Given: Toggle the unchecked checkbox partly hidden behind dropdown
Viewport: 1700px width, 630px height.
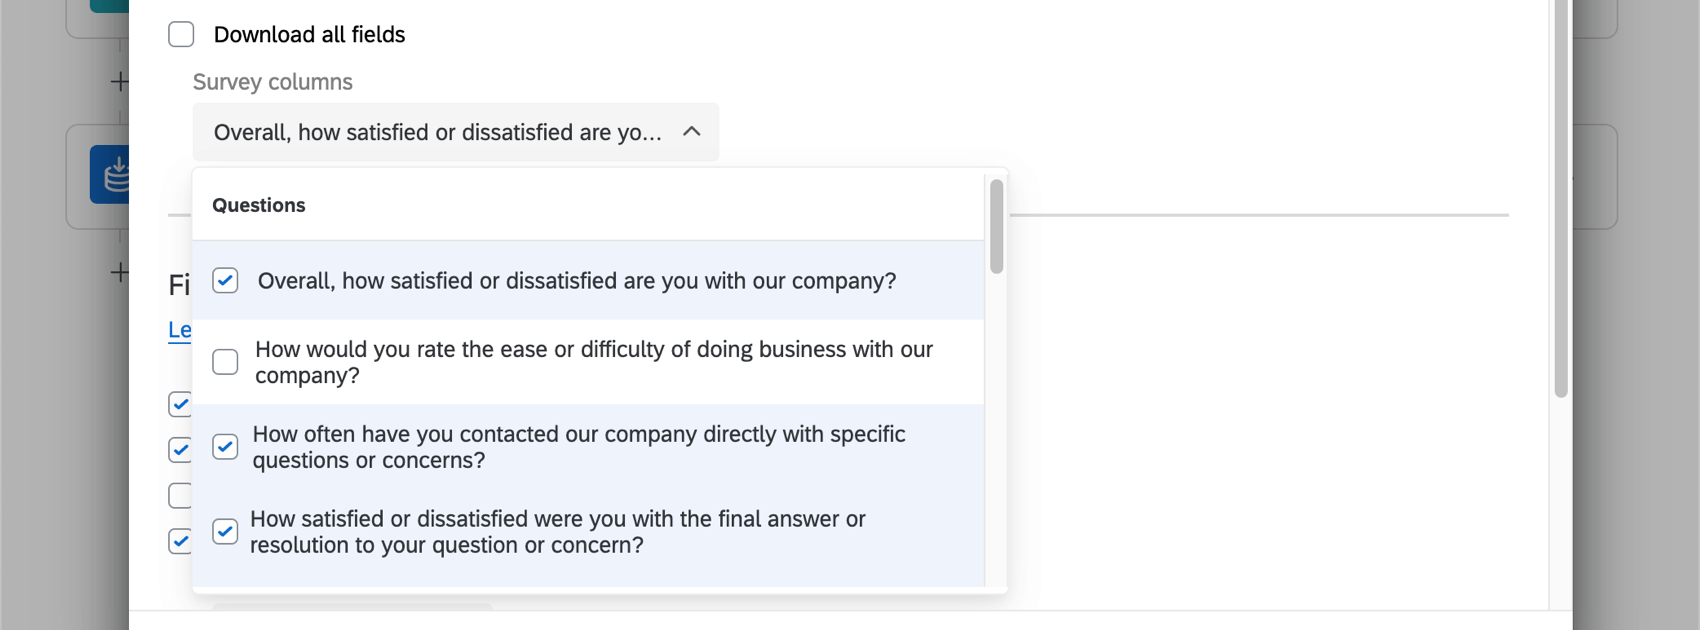Looking at the screenshot, I should pos(180,495).
